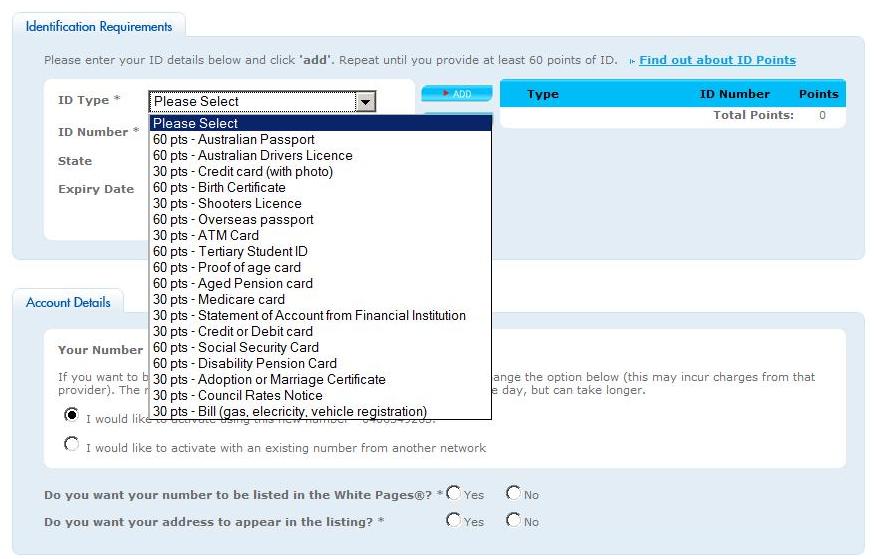Select No for White Pages listing
This screenshot has height=559, width=874.
[513, 493]
